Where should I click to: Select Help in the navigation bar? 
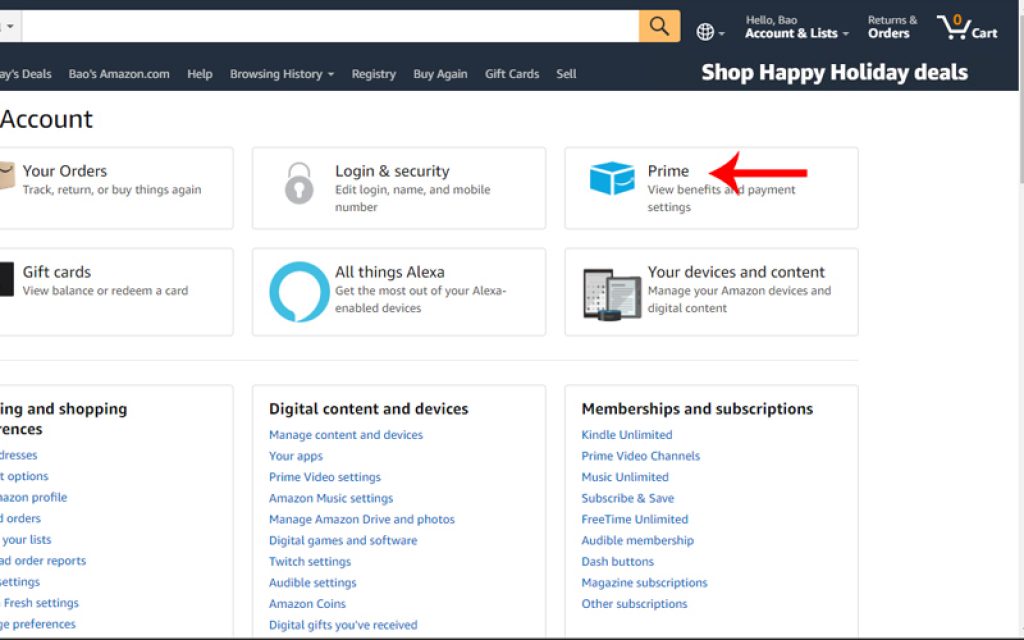tap(199, 73)
